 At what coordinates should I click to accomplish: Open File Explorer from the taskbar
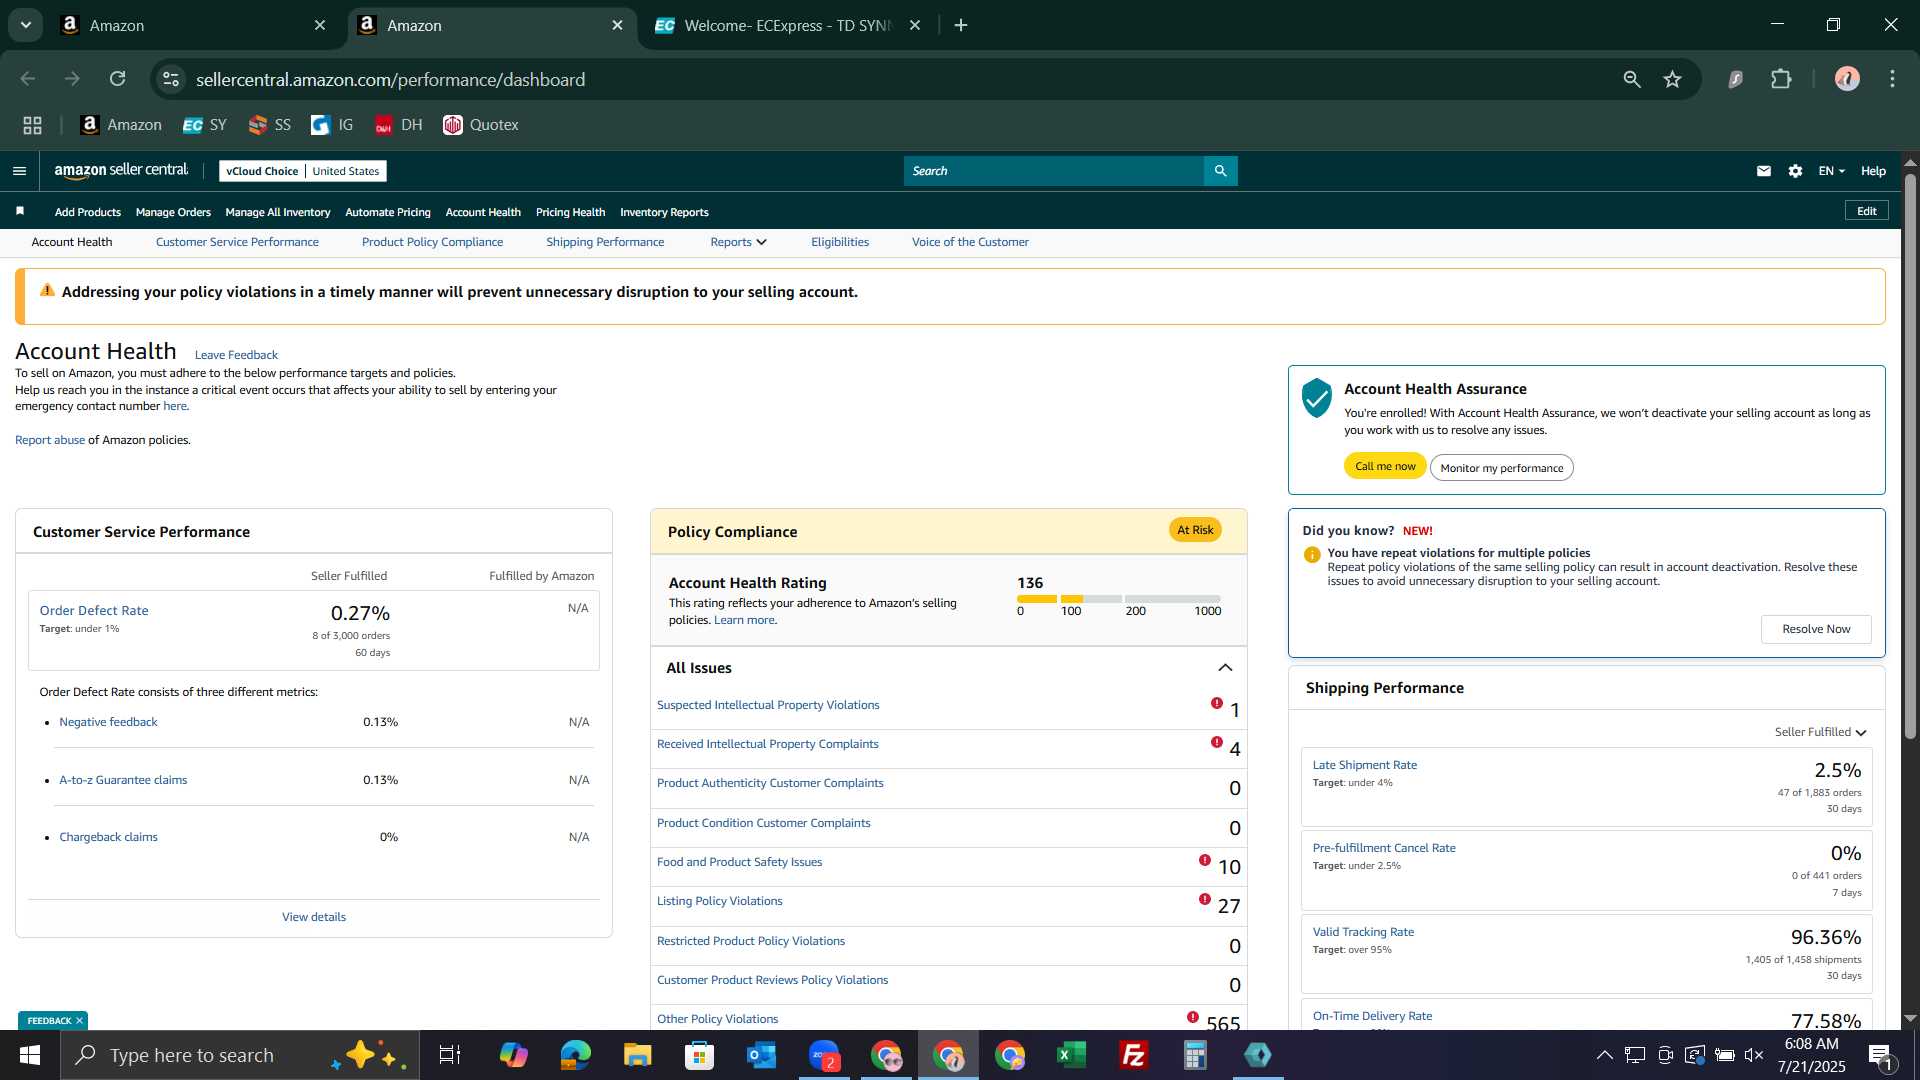[637, 1055]
